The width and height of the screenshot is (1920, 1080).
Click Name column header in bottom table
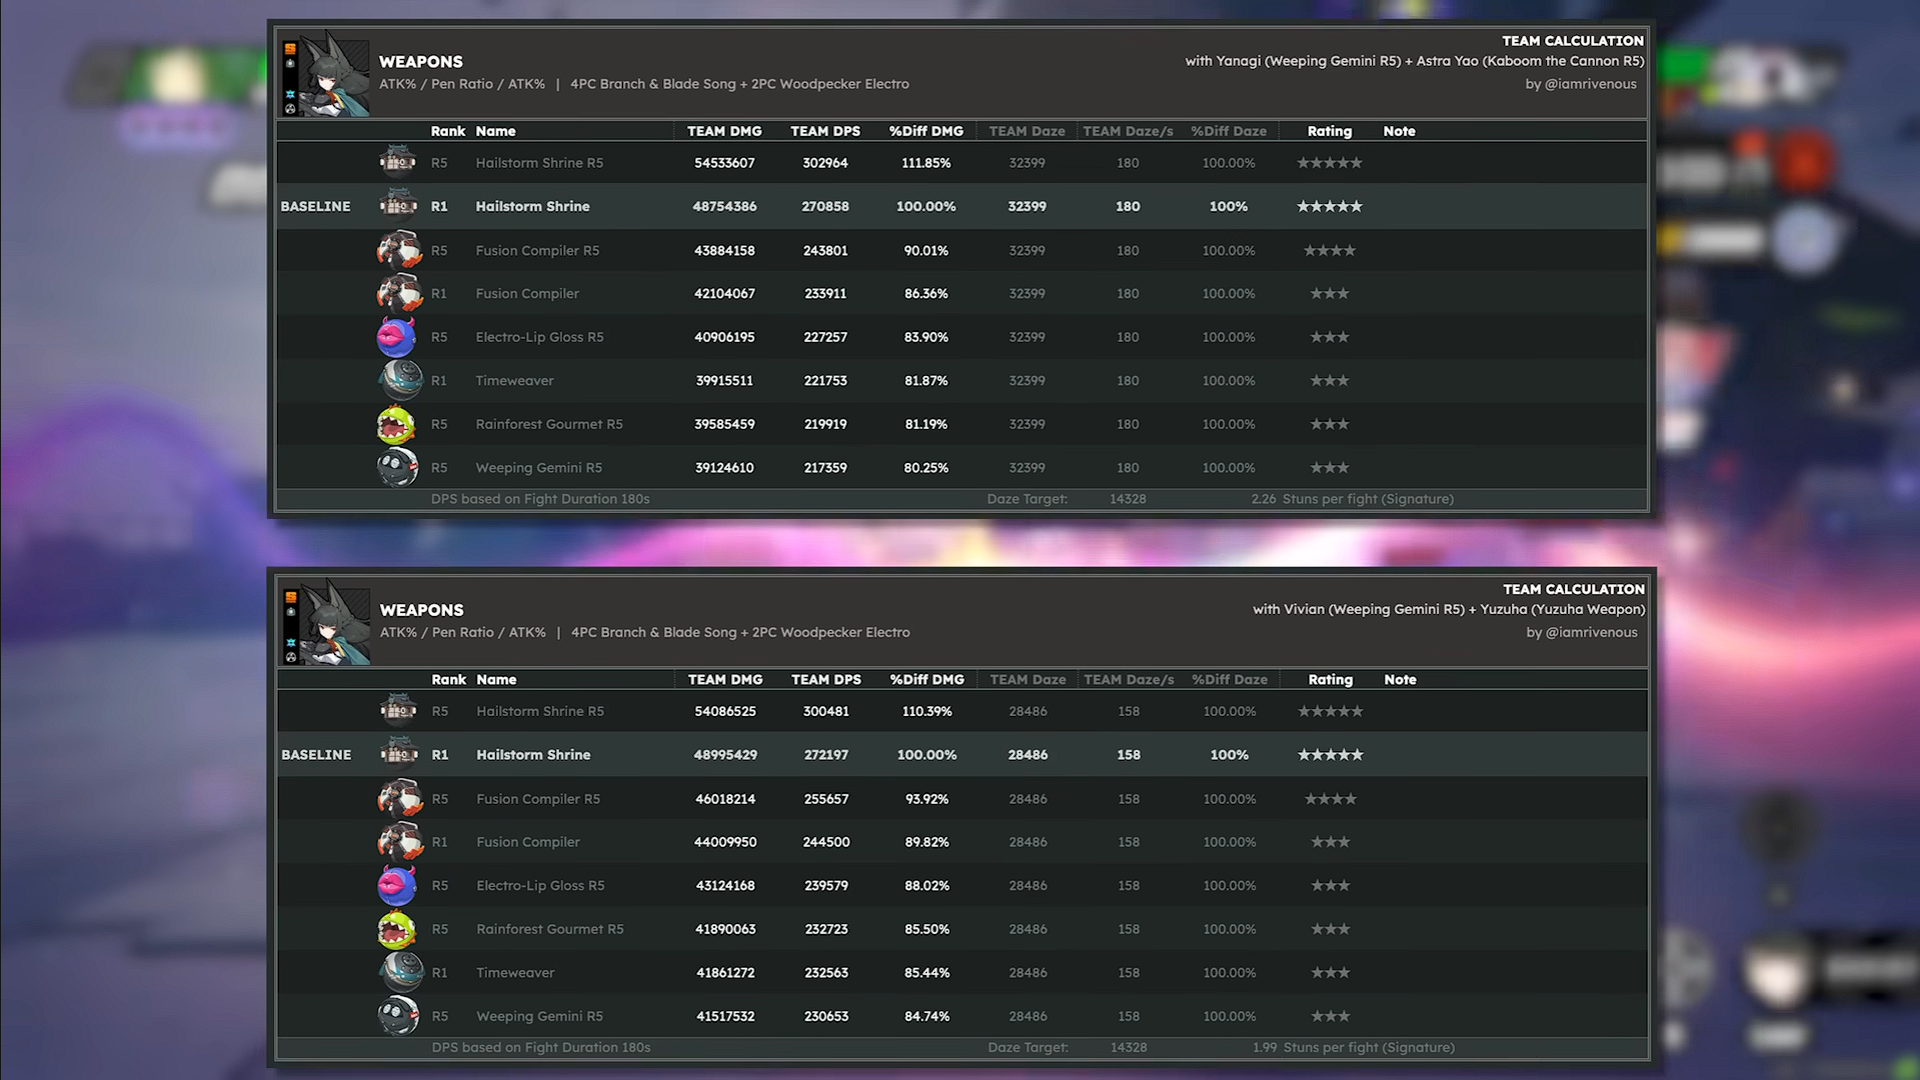click(x=496, y=679)
